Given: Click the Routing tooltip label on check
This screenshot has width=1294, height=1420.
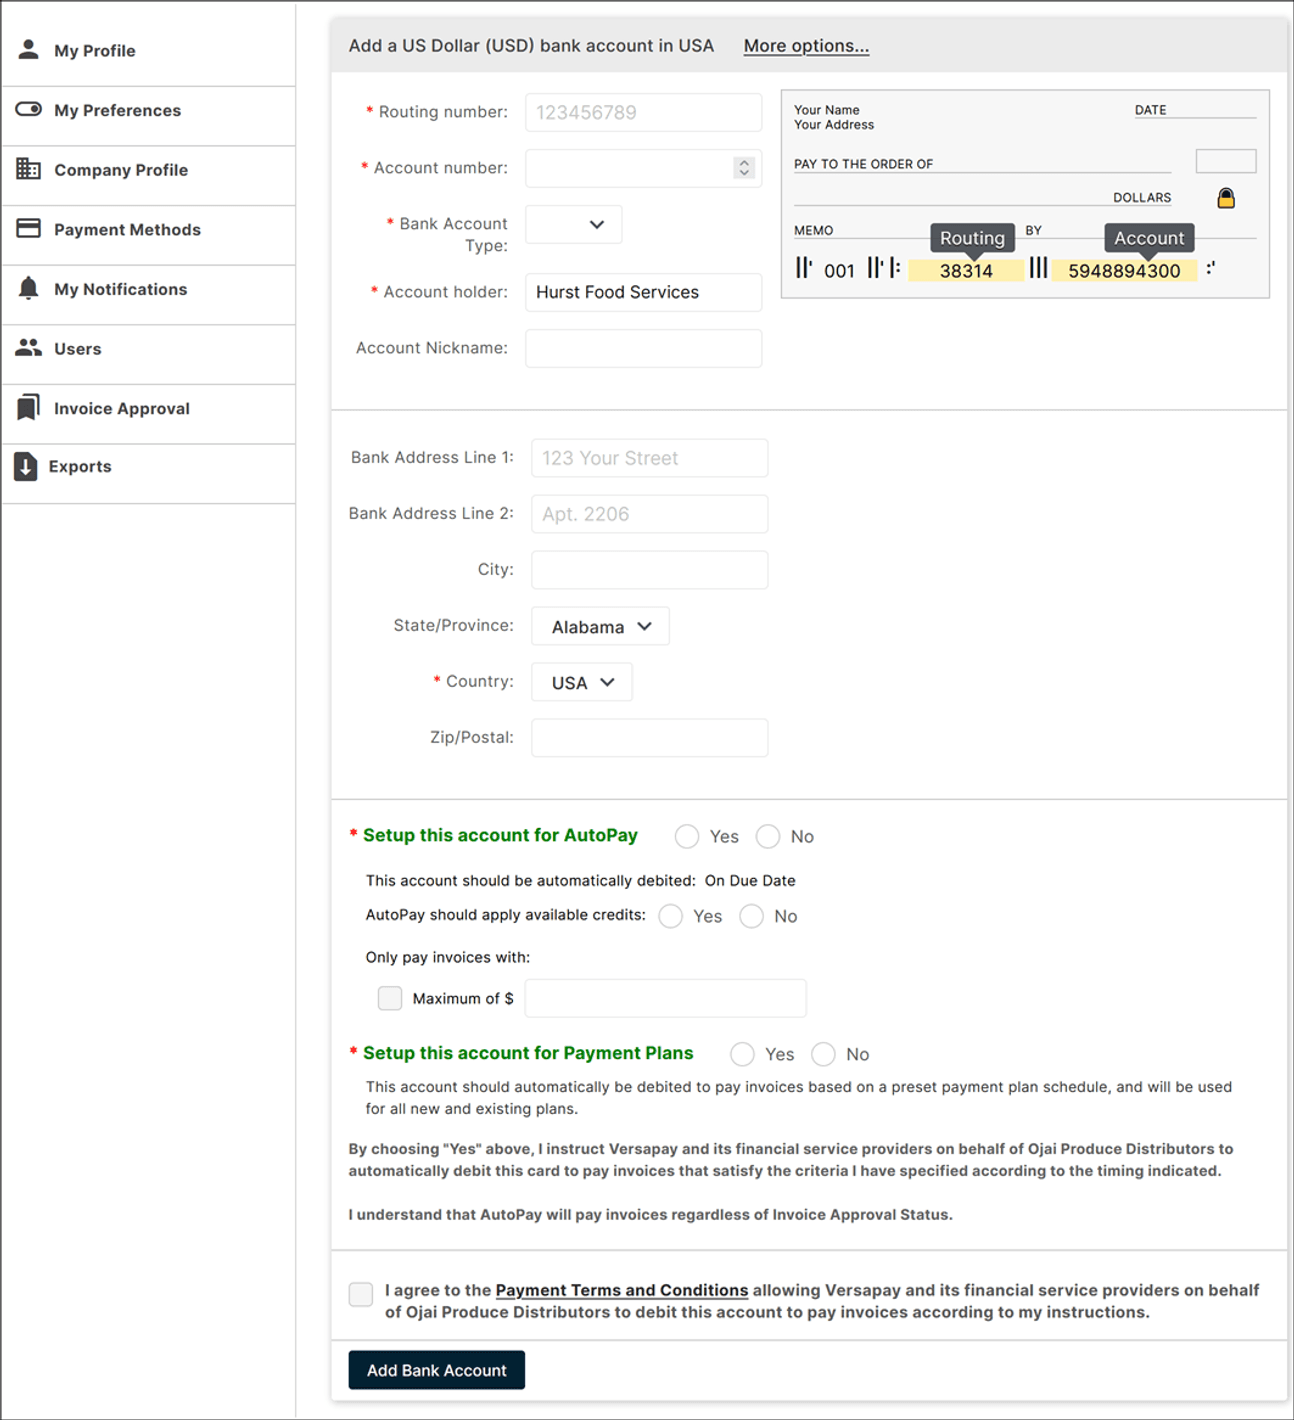Looking at the screenshot, I should pyautogui.click(x=972, y=238).
